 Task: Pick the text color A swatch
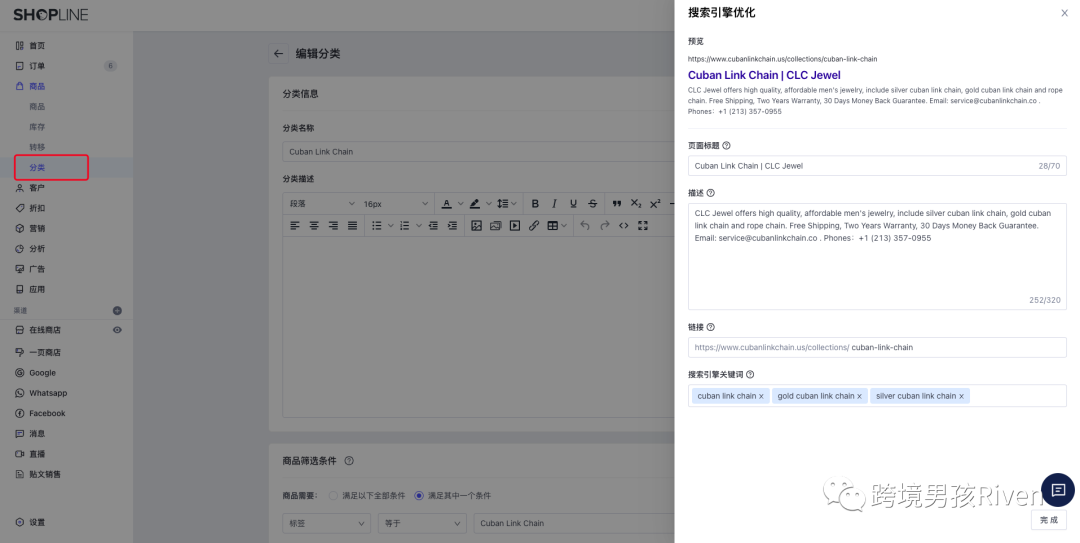[x=446, y=204]
